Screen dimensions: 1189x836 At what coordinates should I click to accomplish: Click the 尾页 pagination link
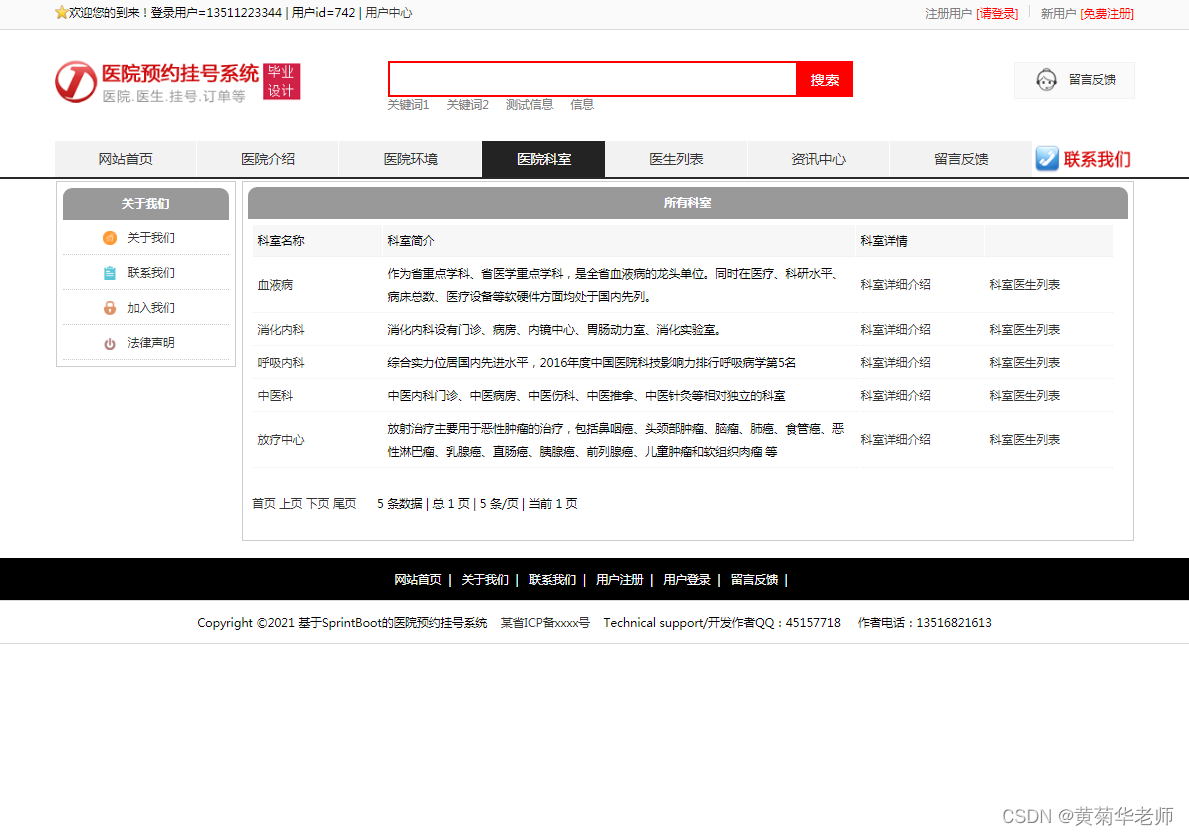pyautogui.click(x=345, y=503)
